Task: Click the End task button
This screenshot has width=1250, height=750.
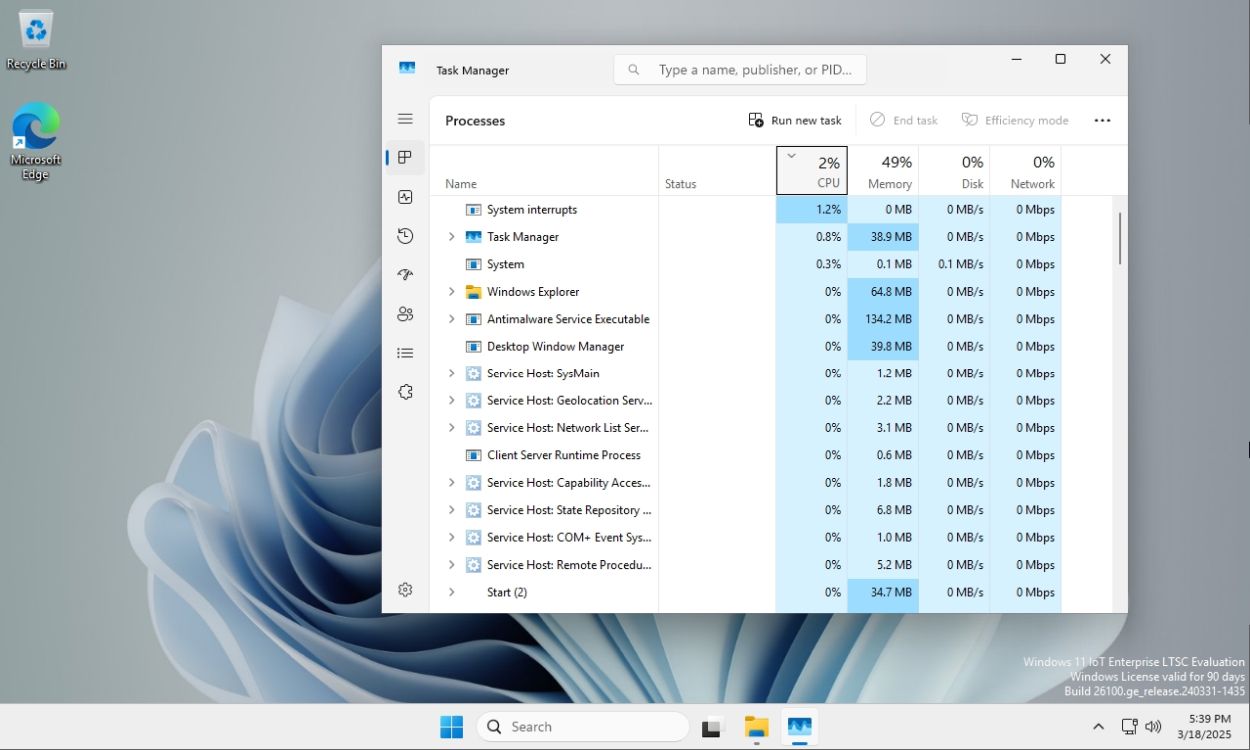Action: pos(903,119)
